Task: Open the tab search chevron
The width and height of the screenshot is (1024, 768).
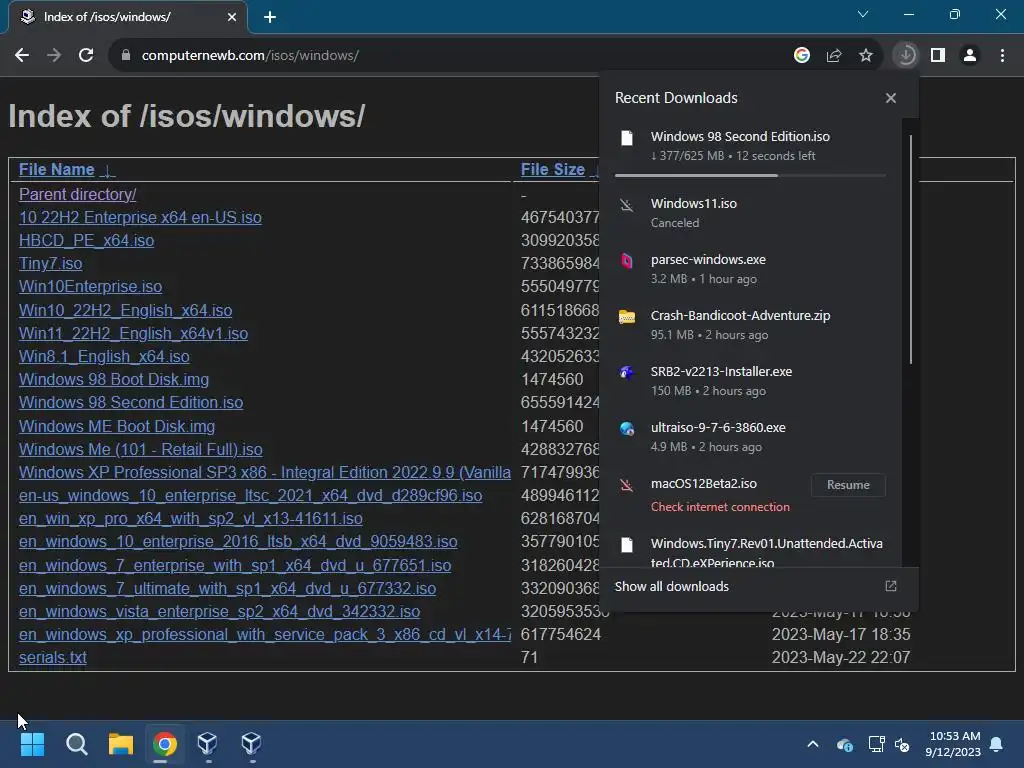Action: [x=863, y=14]
